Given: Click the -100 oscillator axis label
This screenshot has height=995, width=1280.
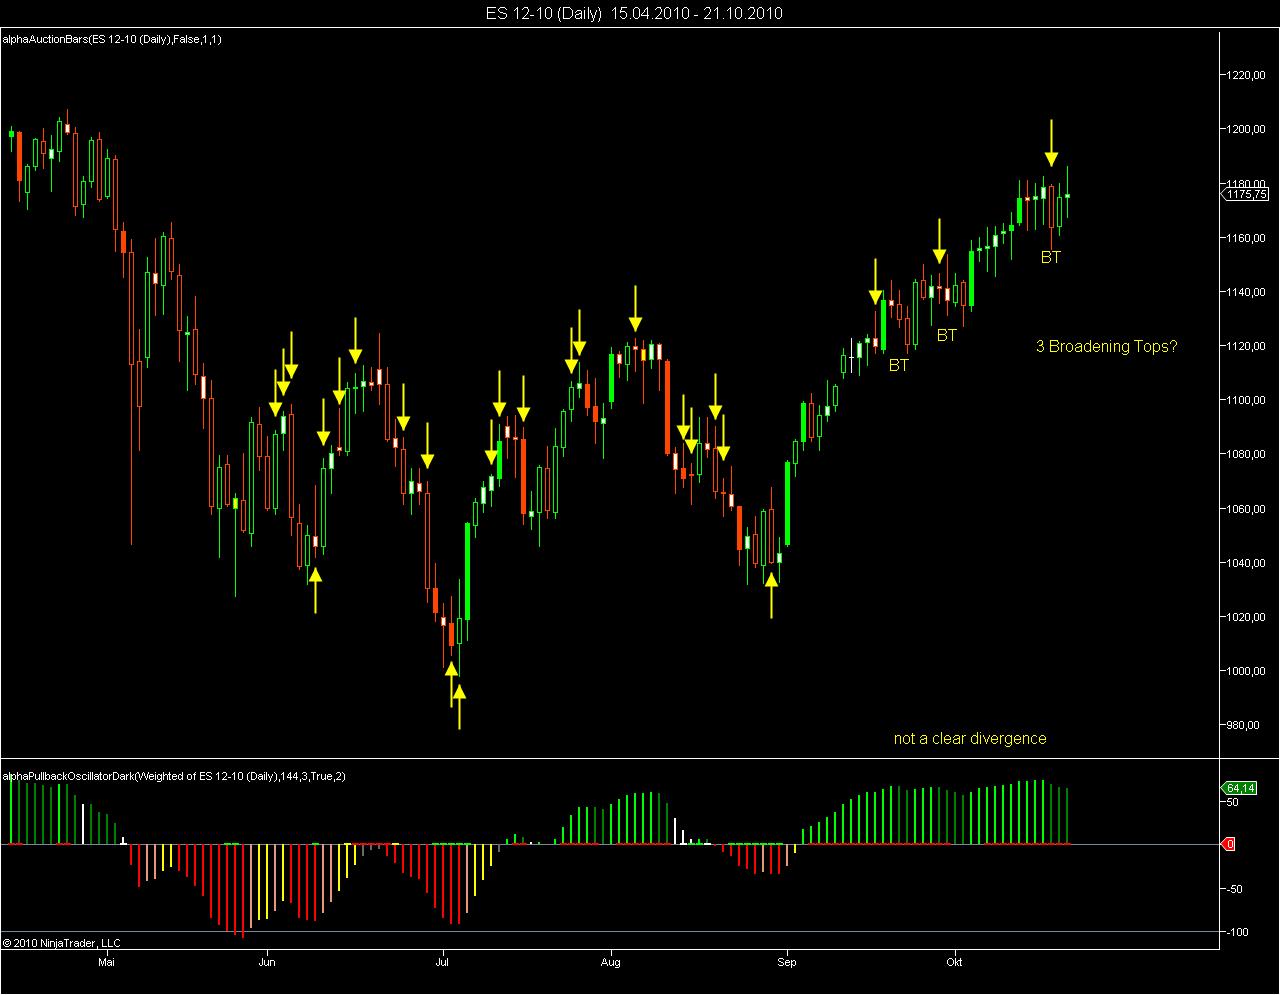Looking at the screenshot, I should click(x=1237, y=932).
